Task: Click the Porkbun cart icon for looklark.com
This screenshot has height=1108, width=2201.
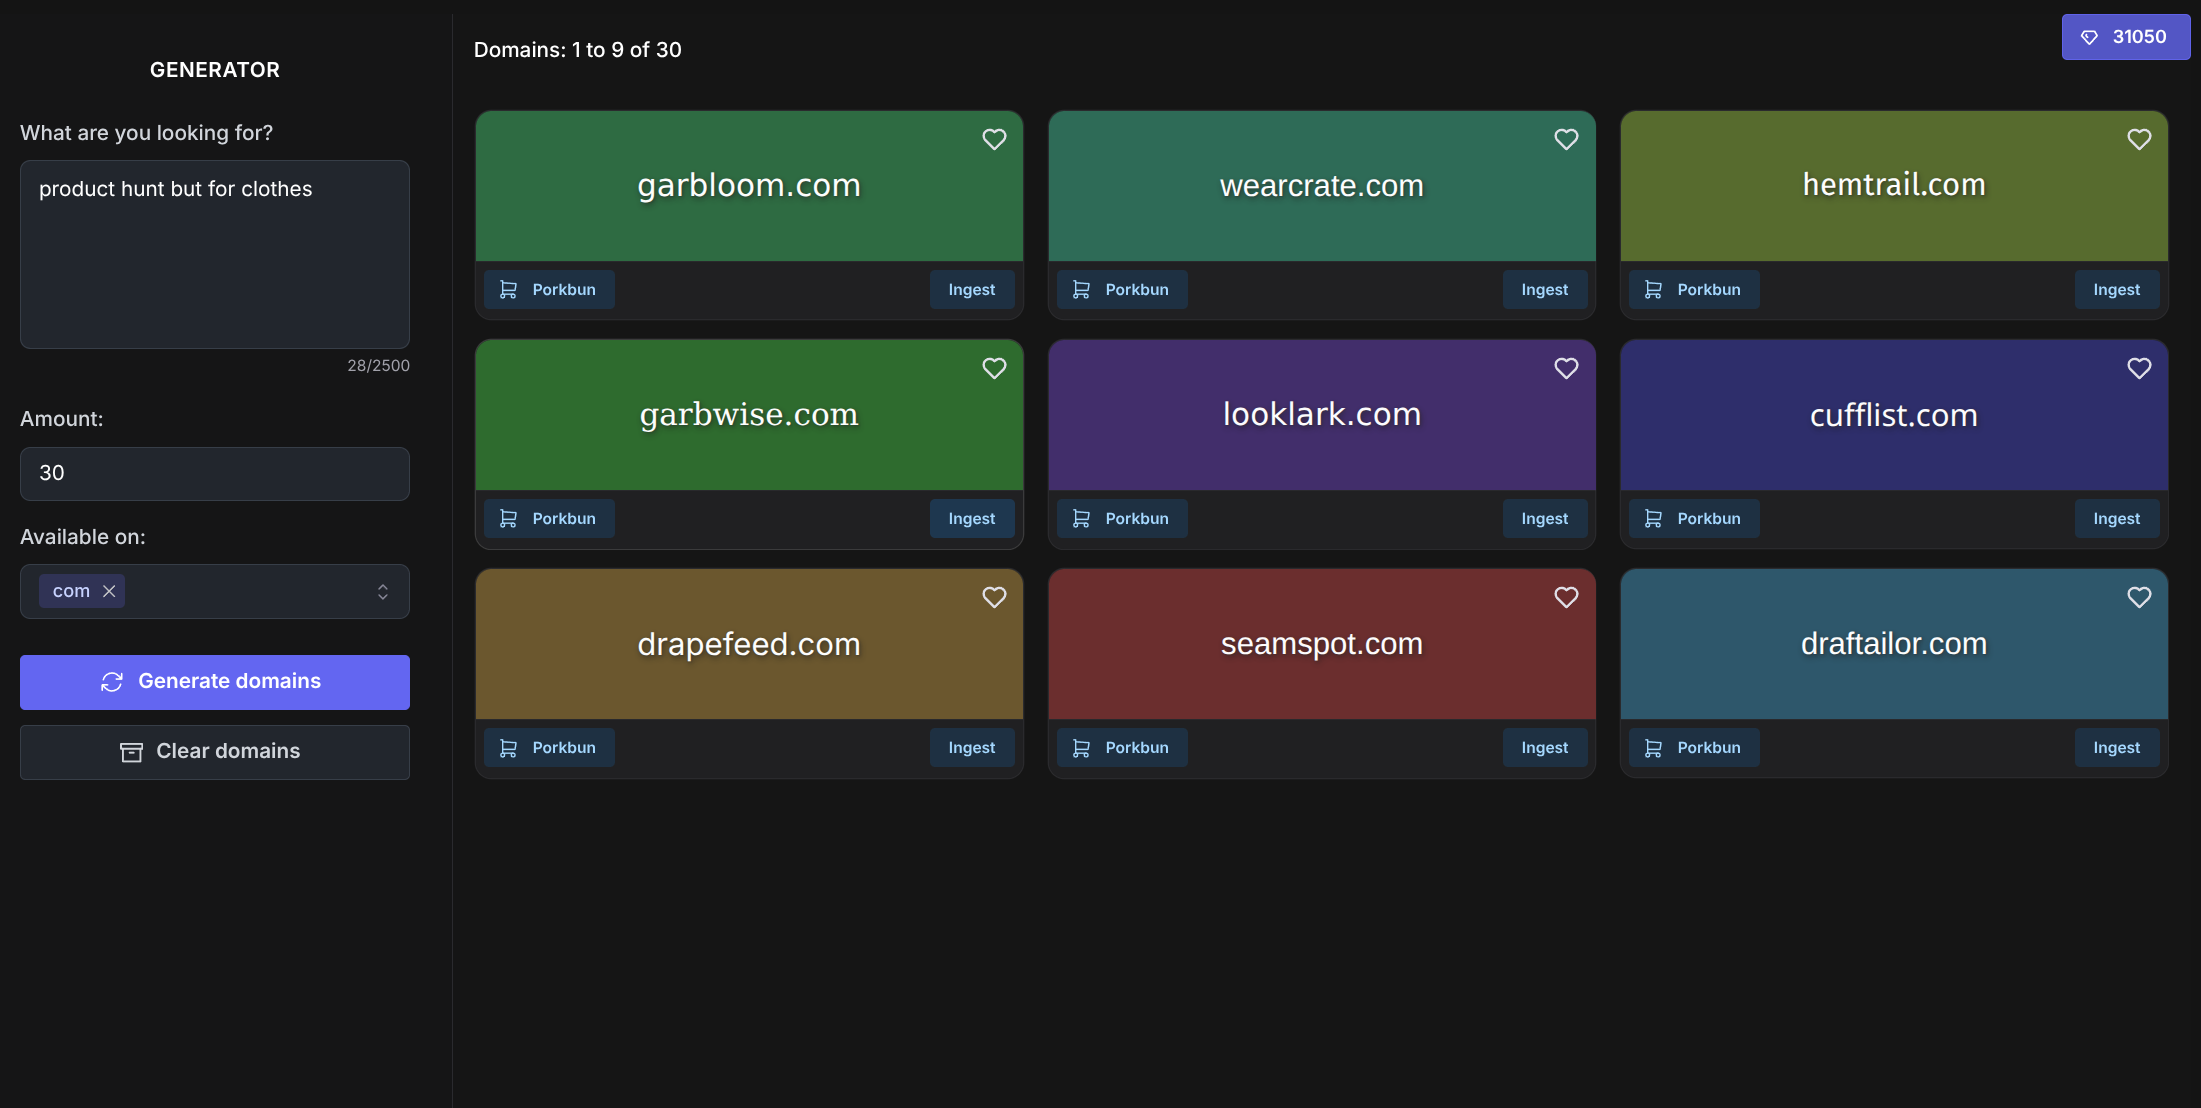Action: click(x=1081, y=518)
